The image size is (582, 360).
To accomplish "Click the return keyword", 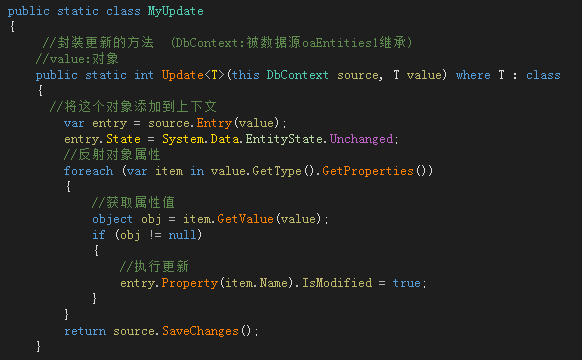I will [85, 331].
